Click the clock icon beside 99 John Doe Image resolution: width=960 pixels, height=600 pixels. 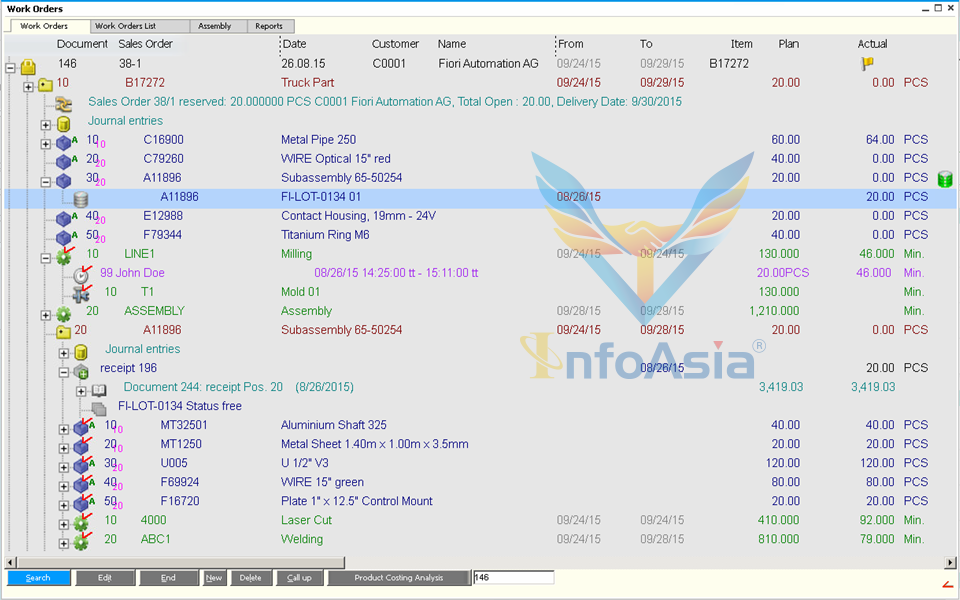(81, 276)
